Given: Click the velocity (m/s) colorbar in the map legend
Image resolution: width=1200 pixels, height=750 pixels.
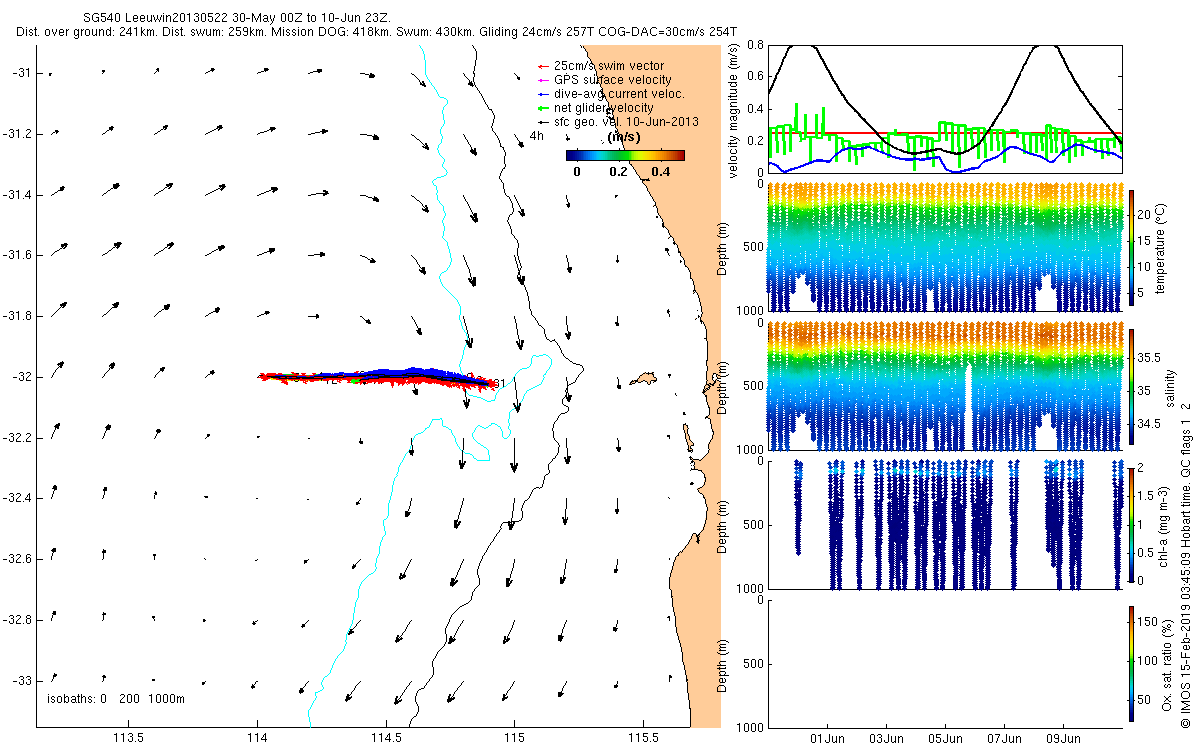Looking at the screenshot, I should point(625,155).
